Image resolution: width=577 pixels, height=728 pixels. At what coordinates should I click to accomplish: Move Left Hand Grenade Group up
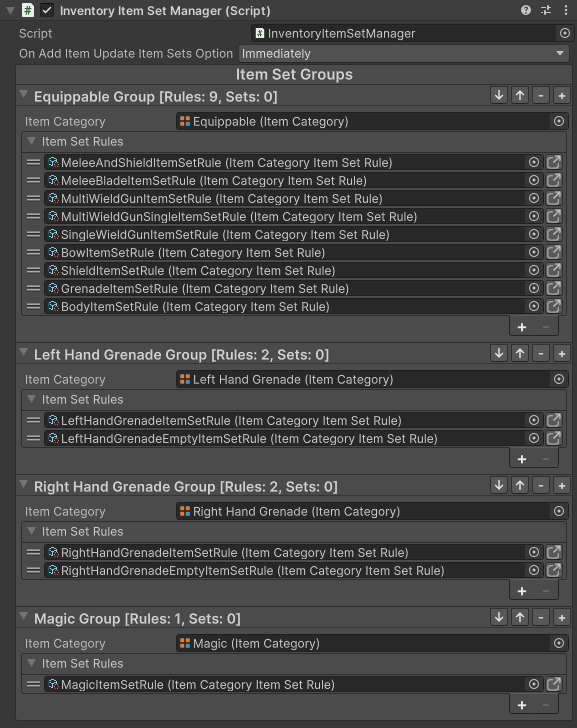[520, 354]
